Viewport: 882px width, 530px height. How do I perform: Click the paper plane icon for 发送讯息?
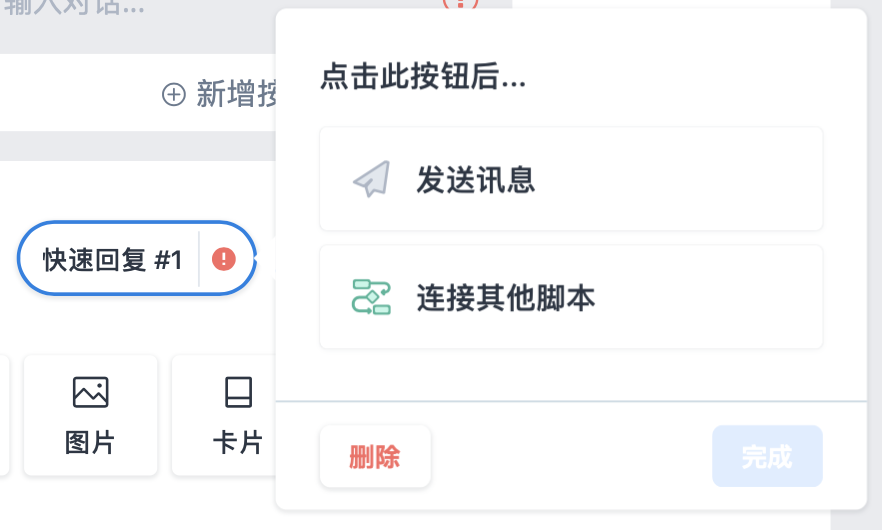(371, 179)
